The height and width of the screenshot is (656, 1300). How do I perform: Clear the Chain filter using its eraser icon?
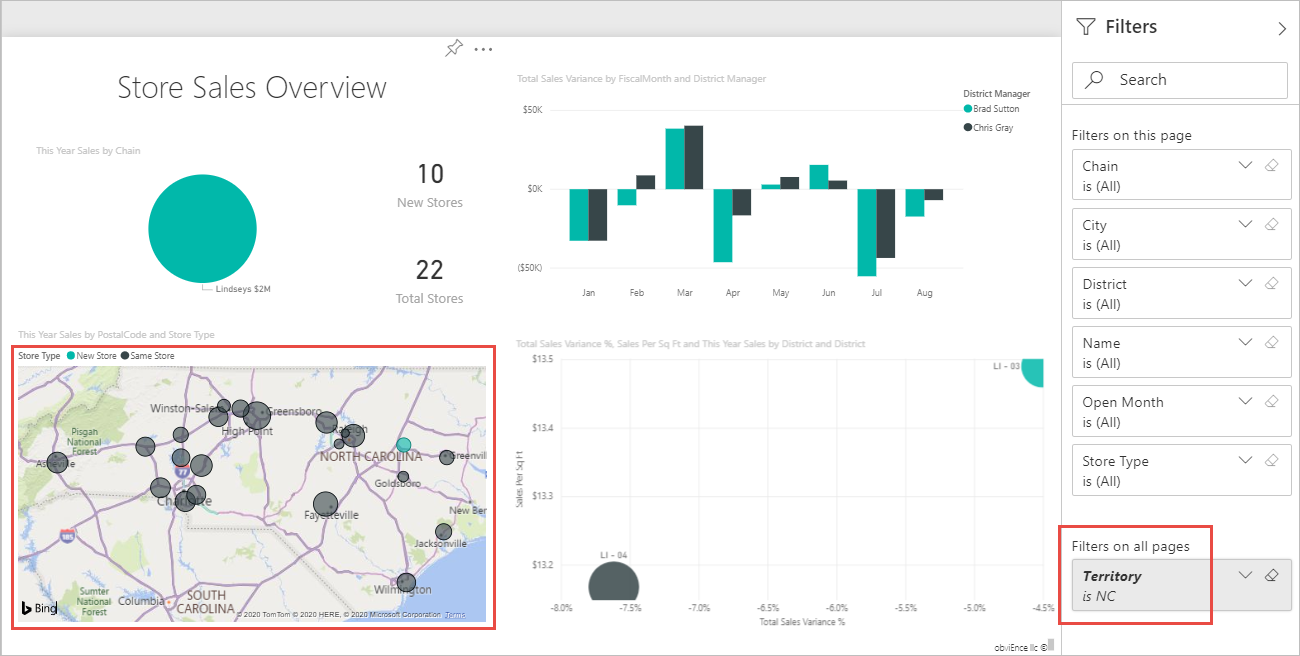(x=1271, y=165)
